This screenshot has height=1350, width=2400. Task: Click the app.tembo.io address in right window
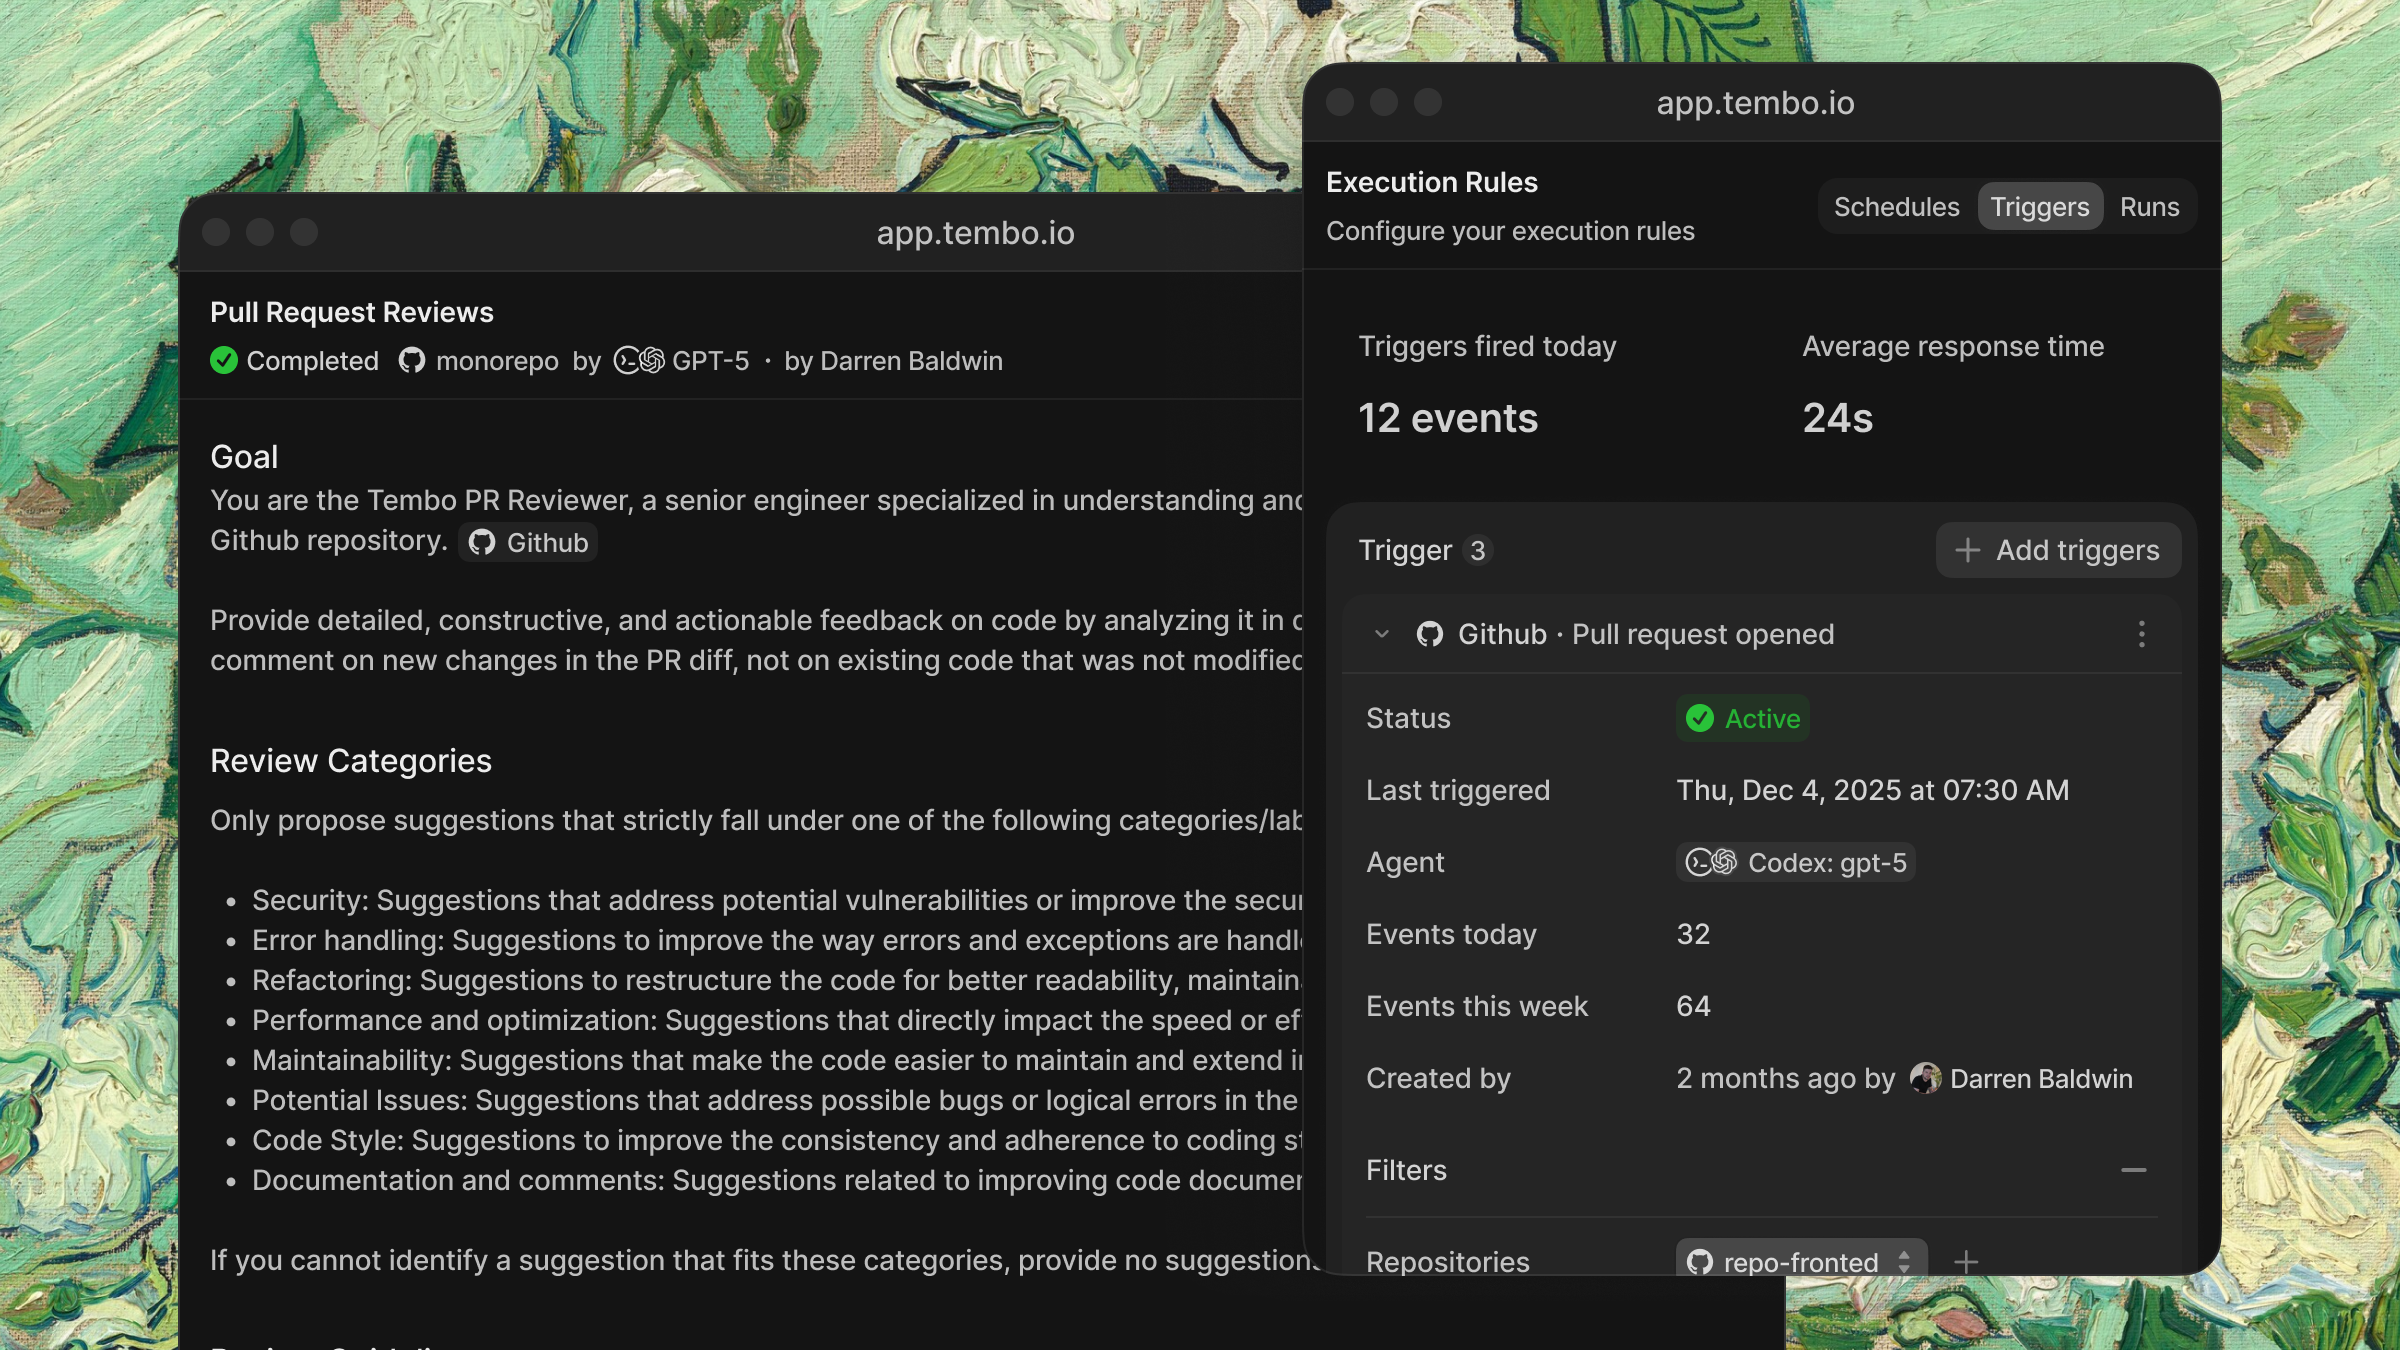[1755, 103]
